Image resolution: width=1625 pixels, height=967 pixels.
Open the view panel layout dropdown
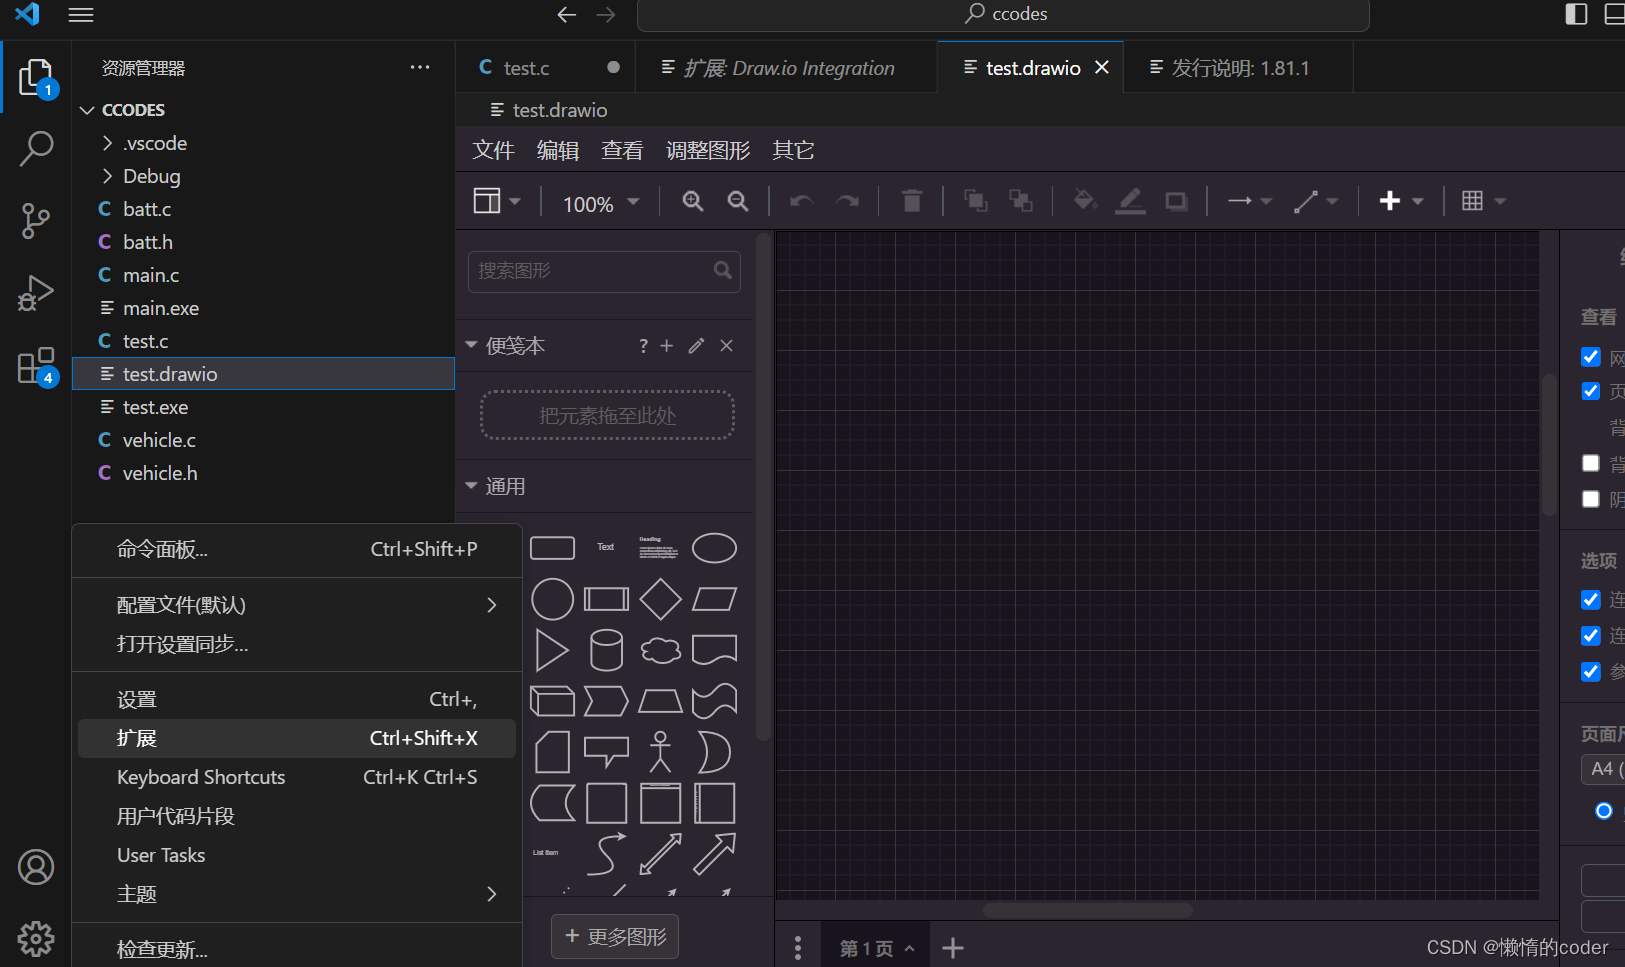[x=497, y=201]
